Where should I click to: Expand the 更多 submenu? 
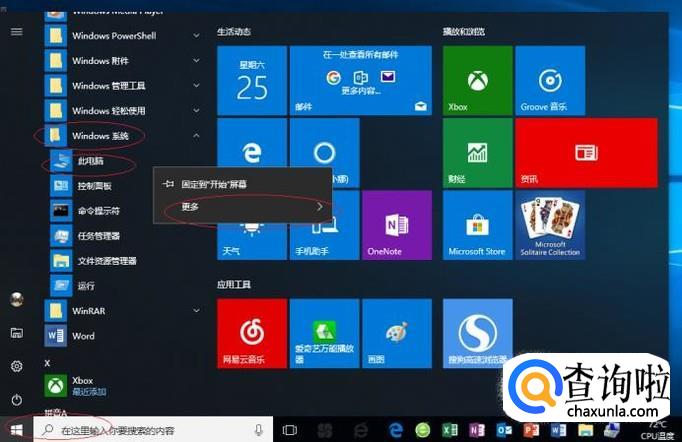click(x=250, y=207)
